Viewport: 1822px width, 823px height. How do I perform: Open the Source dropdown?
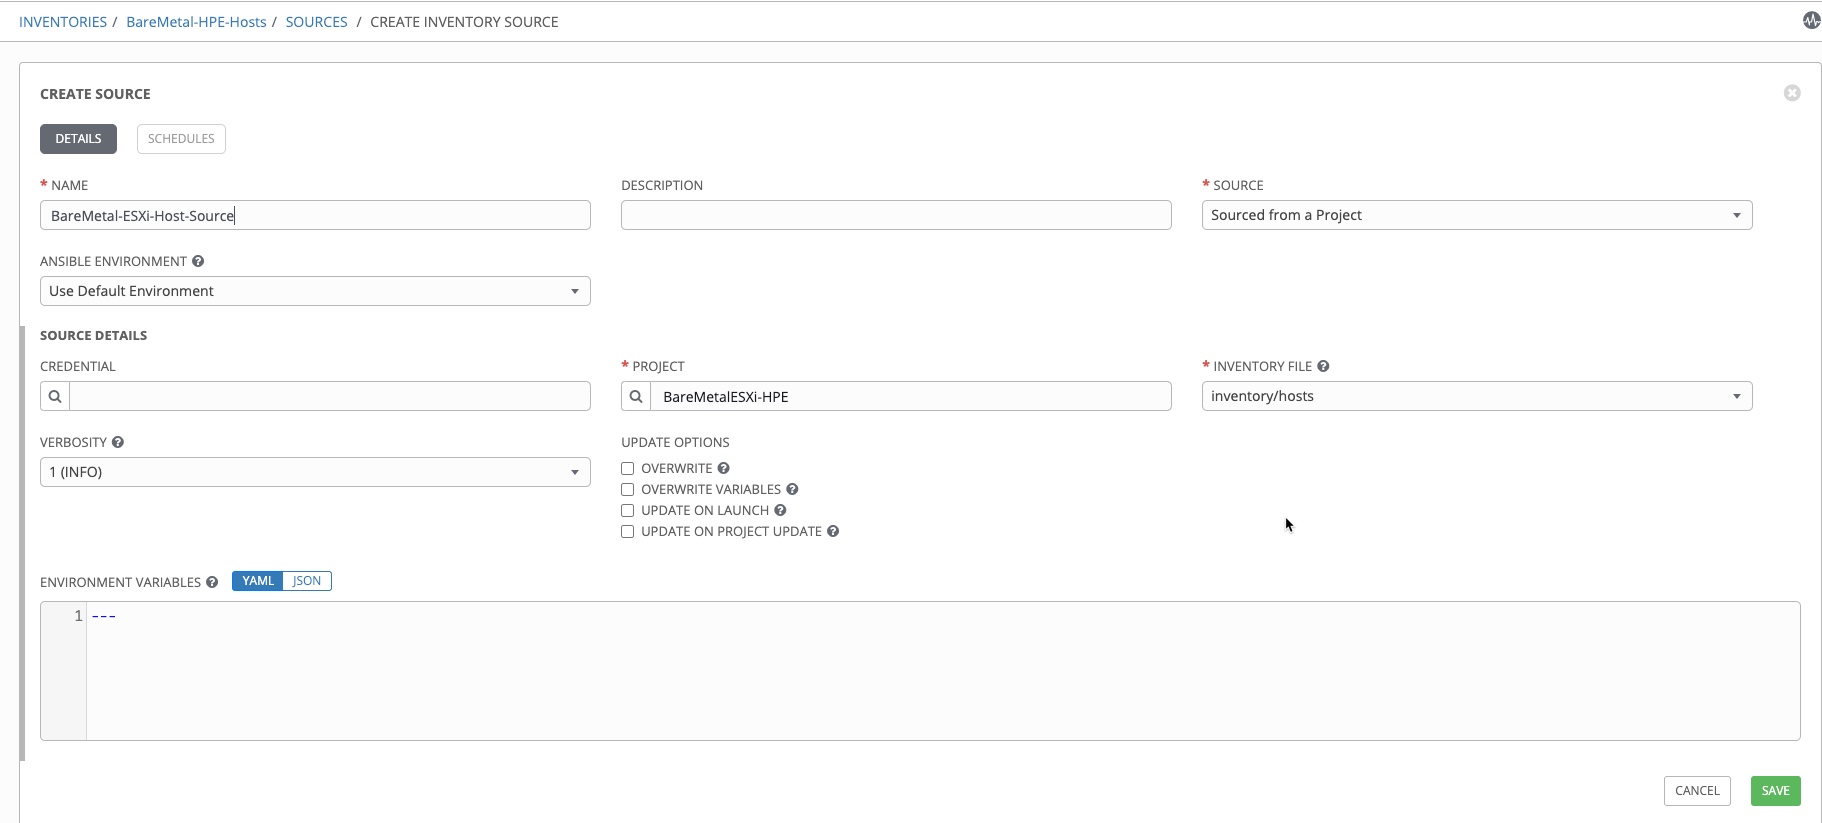1476,215
